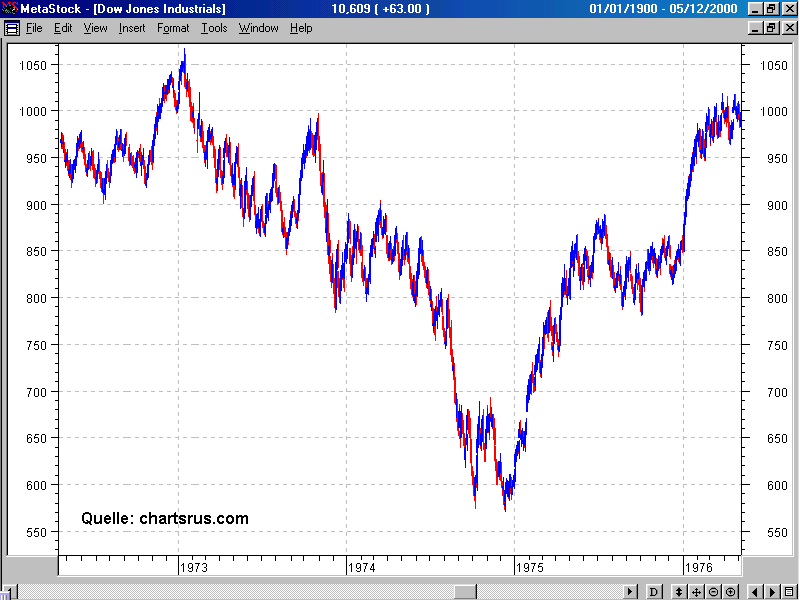
Task: Open the Format menu
Action: 173,28
